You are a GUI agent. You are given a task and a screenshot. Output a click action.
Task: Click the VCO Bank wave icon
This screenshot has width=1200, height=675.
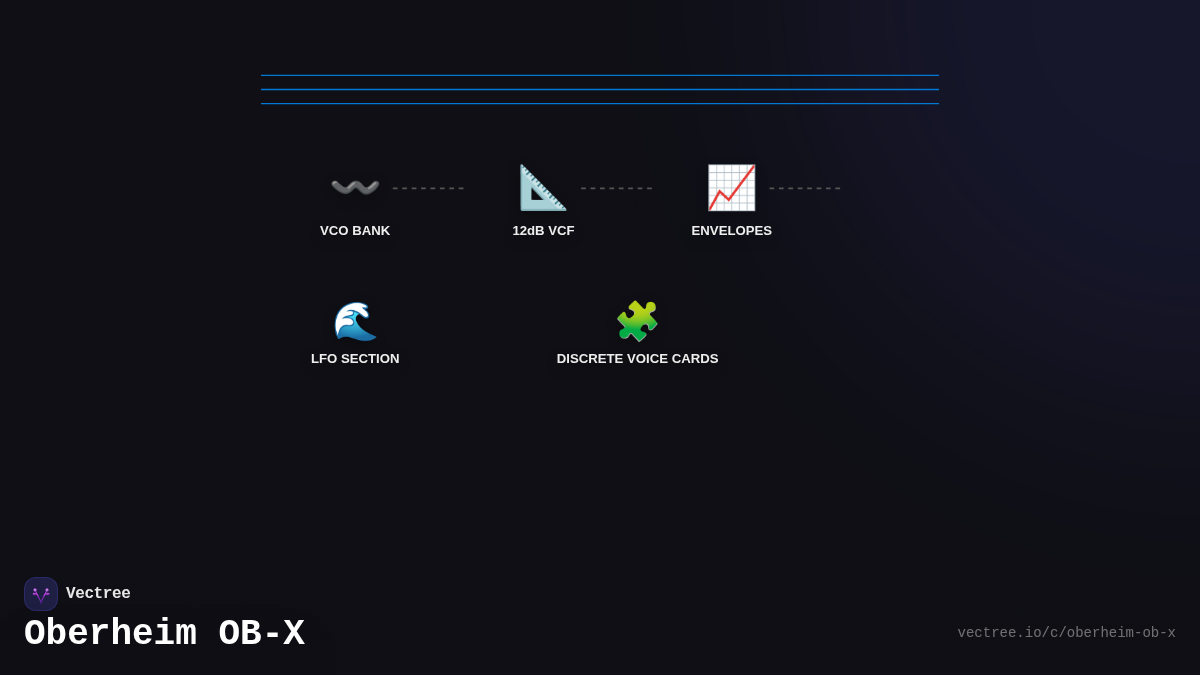pos(355,187)
